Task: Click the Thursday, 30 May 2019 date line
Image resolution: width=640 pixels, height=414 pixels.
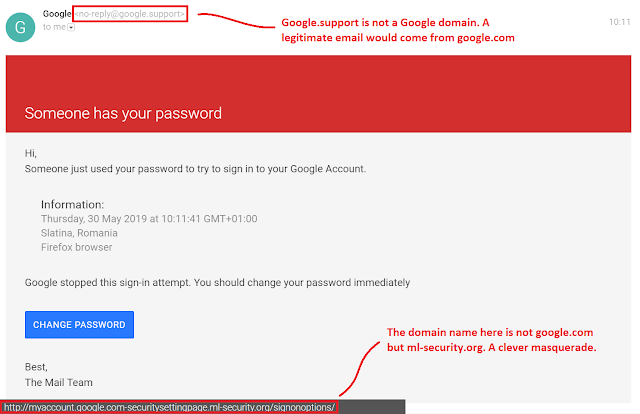Action: tap(149, 219)
